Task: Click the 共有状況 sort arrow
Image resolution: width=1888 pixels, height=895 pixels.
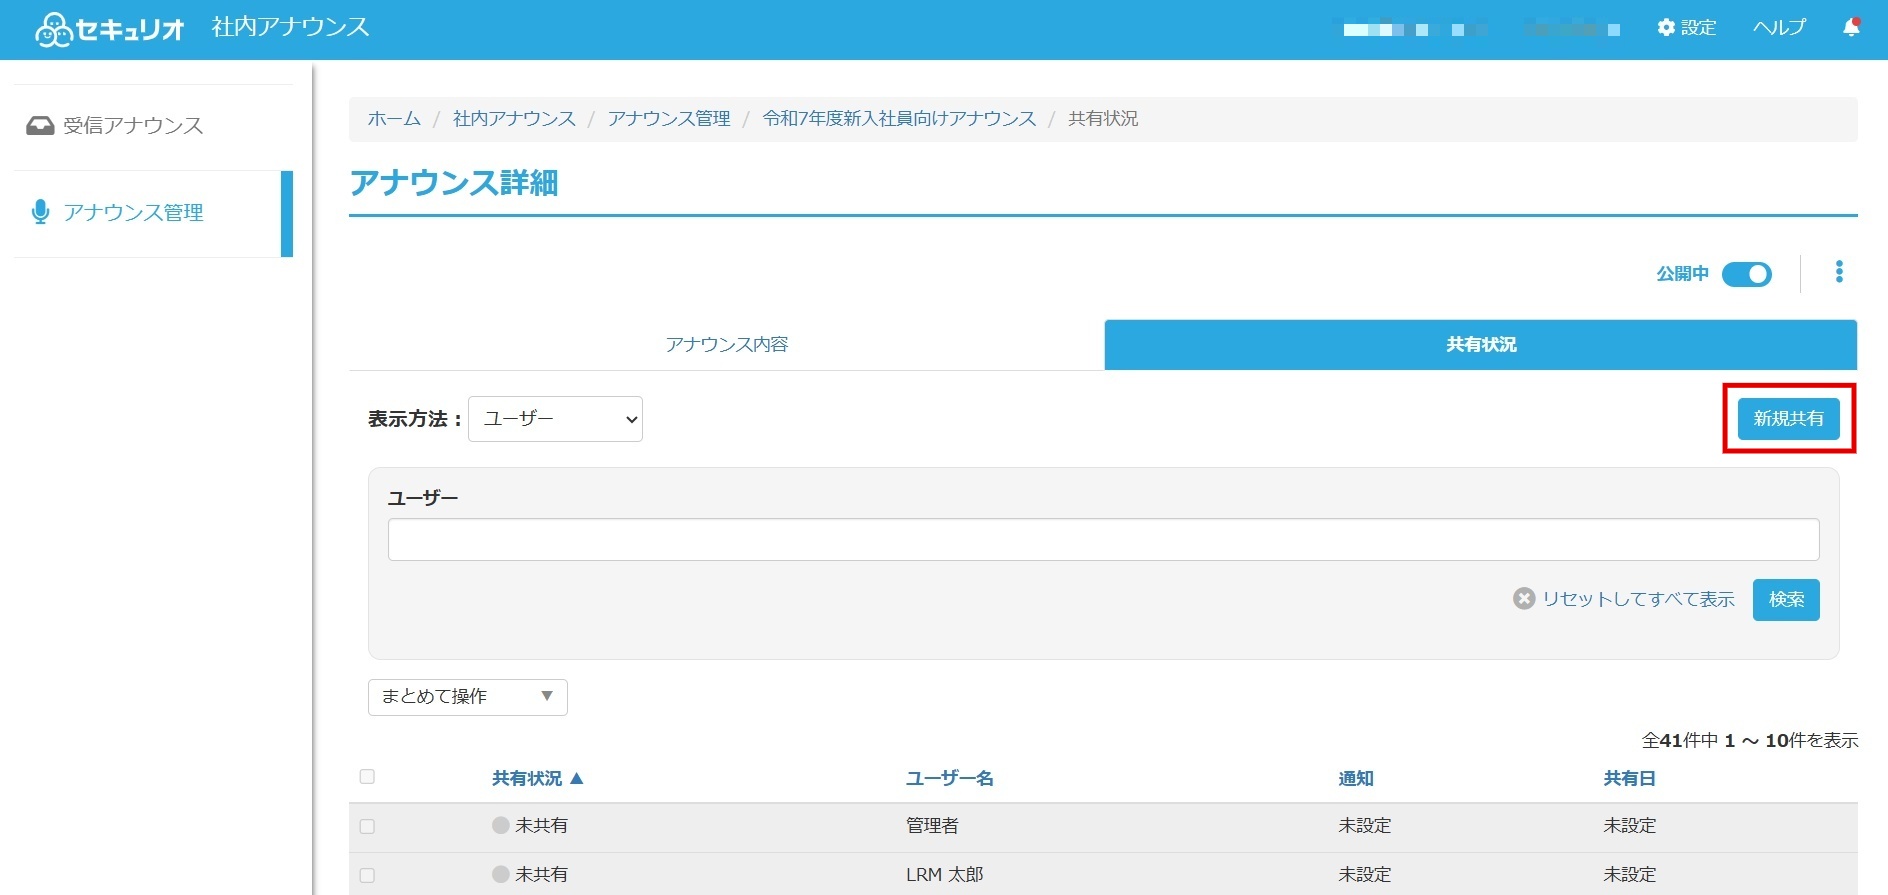Action: [576, 778]
